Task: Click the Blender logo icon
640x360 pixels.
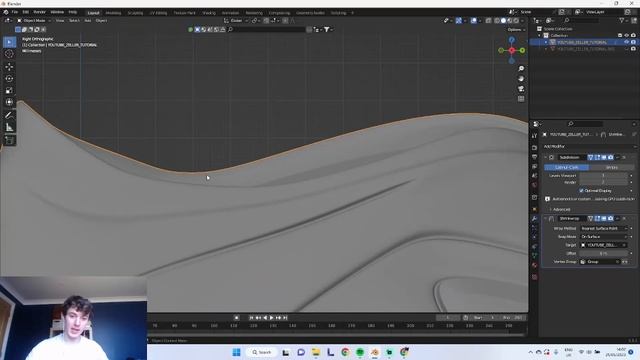Action: 6,12
